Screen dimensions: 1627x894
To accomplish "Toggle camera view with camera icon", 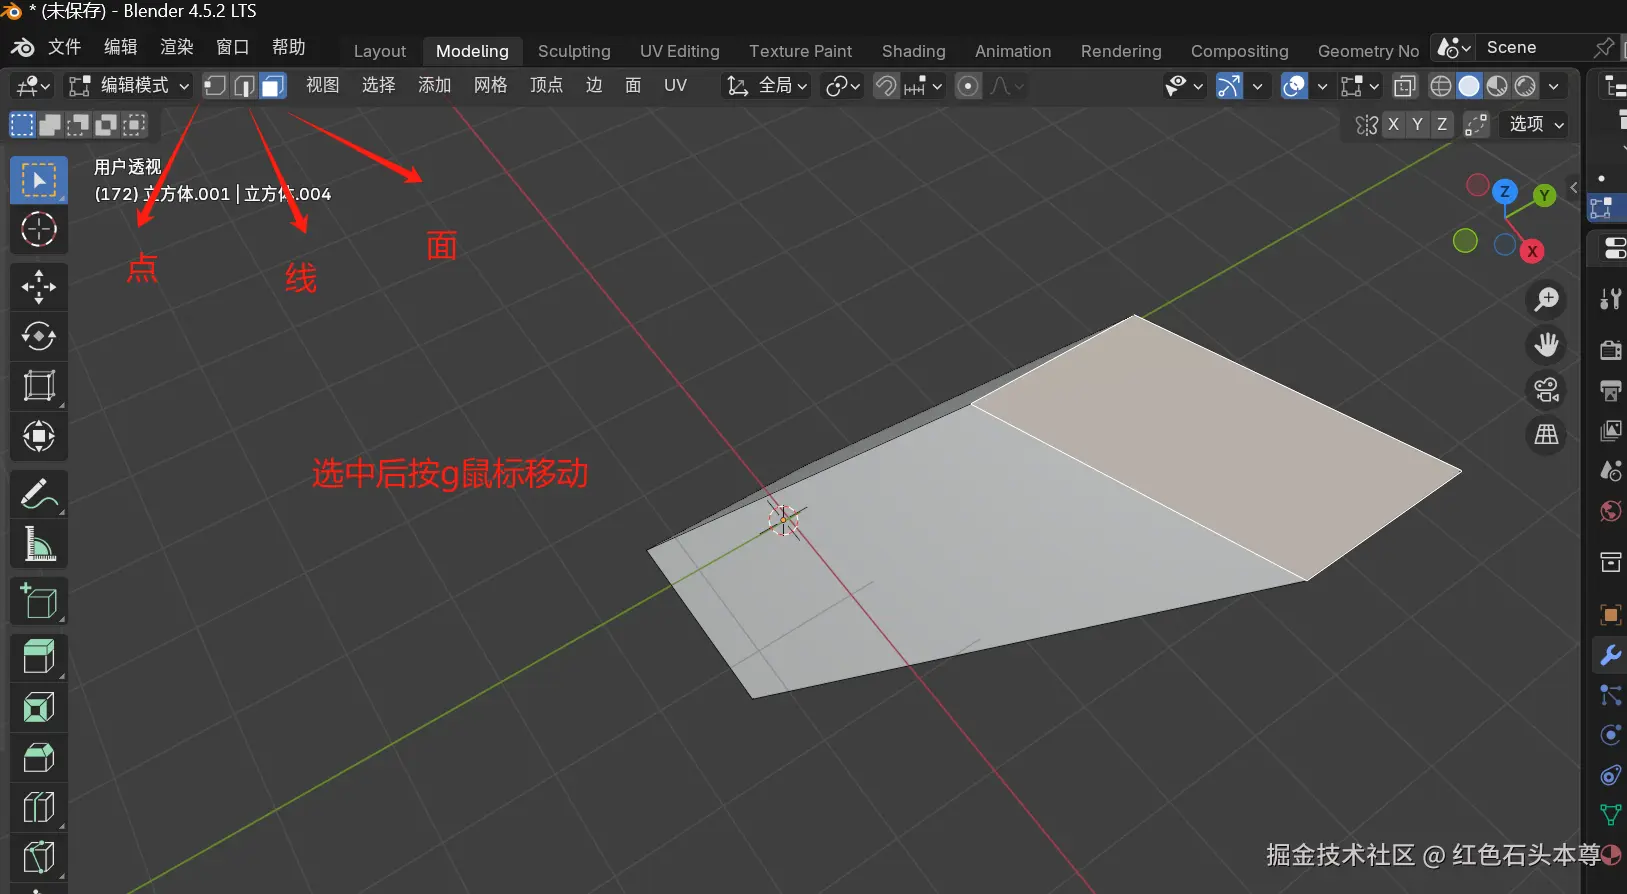I will 1547,390.
